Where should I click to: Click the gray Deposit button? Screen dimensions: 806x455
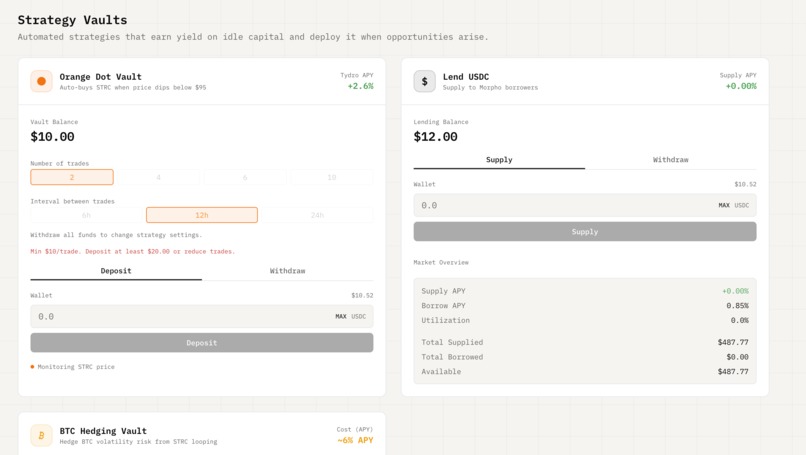(x=202, y=343)
